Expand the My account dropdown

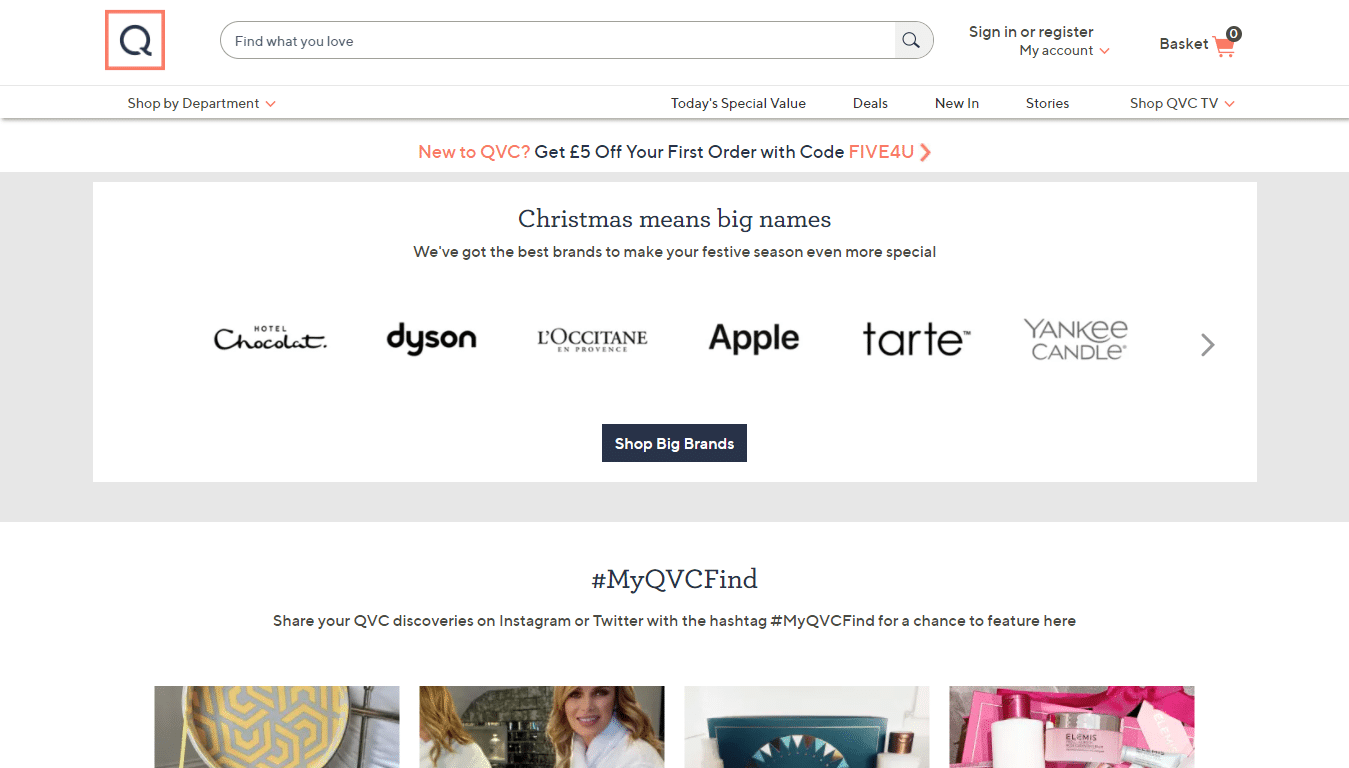1064,51
